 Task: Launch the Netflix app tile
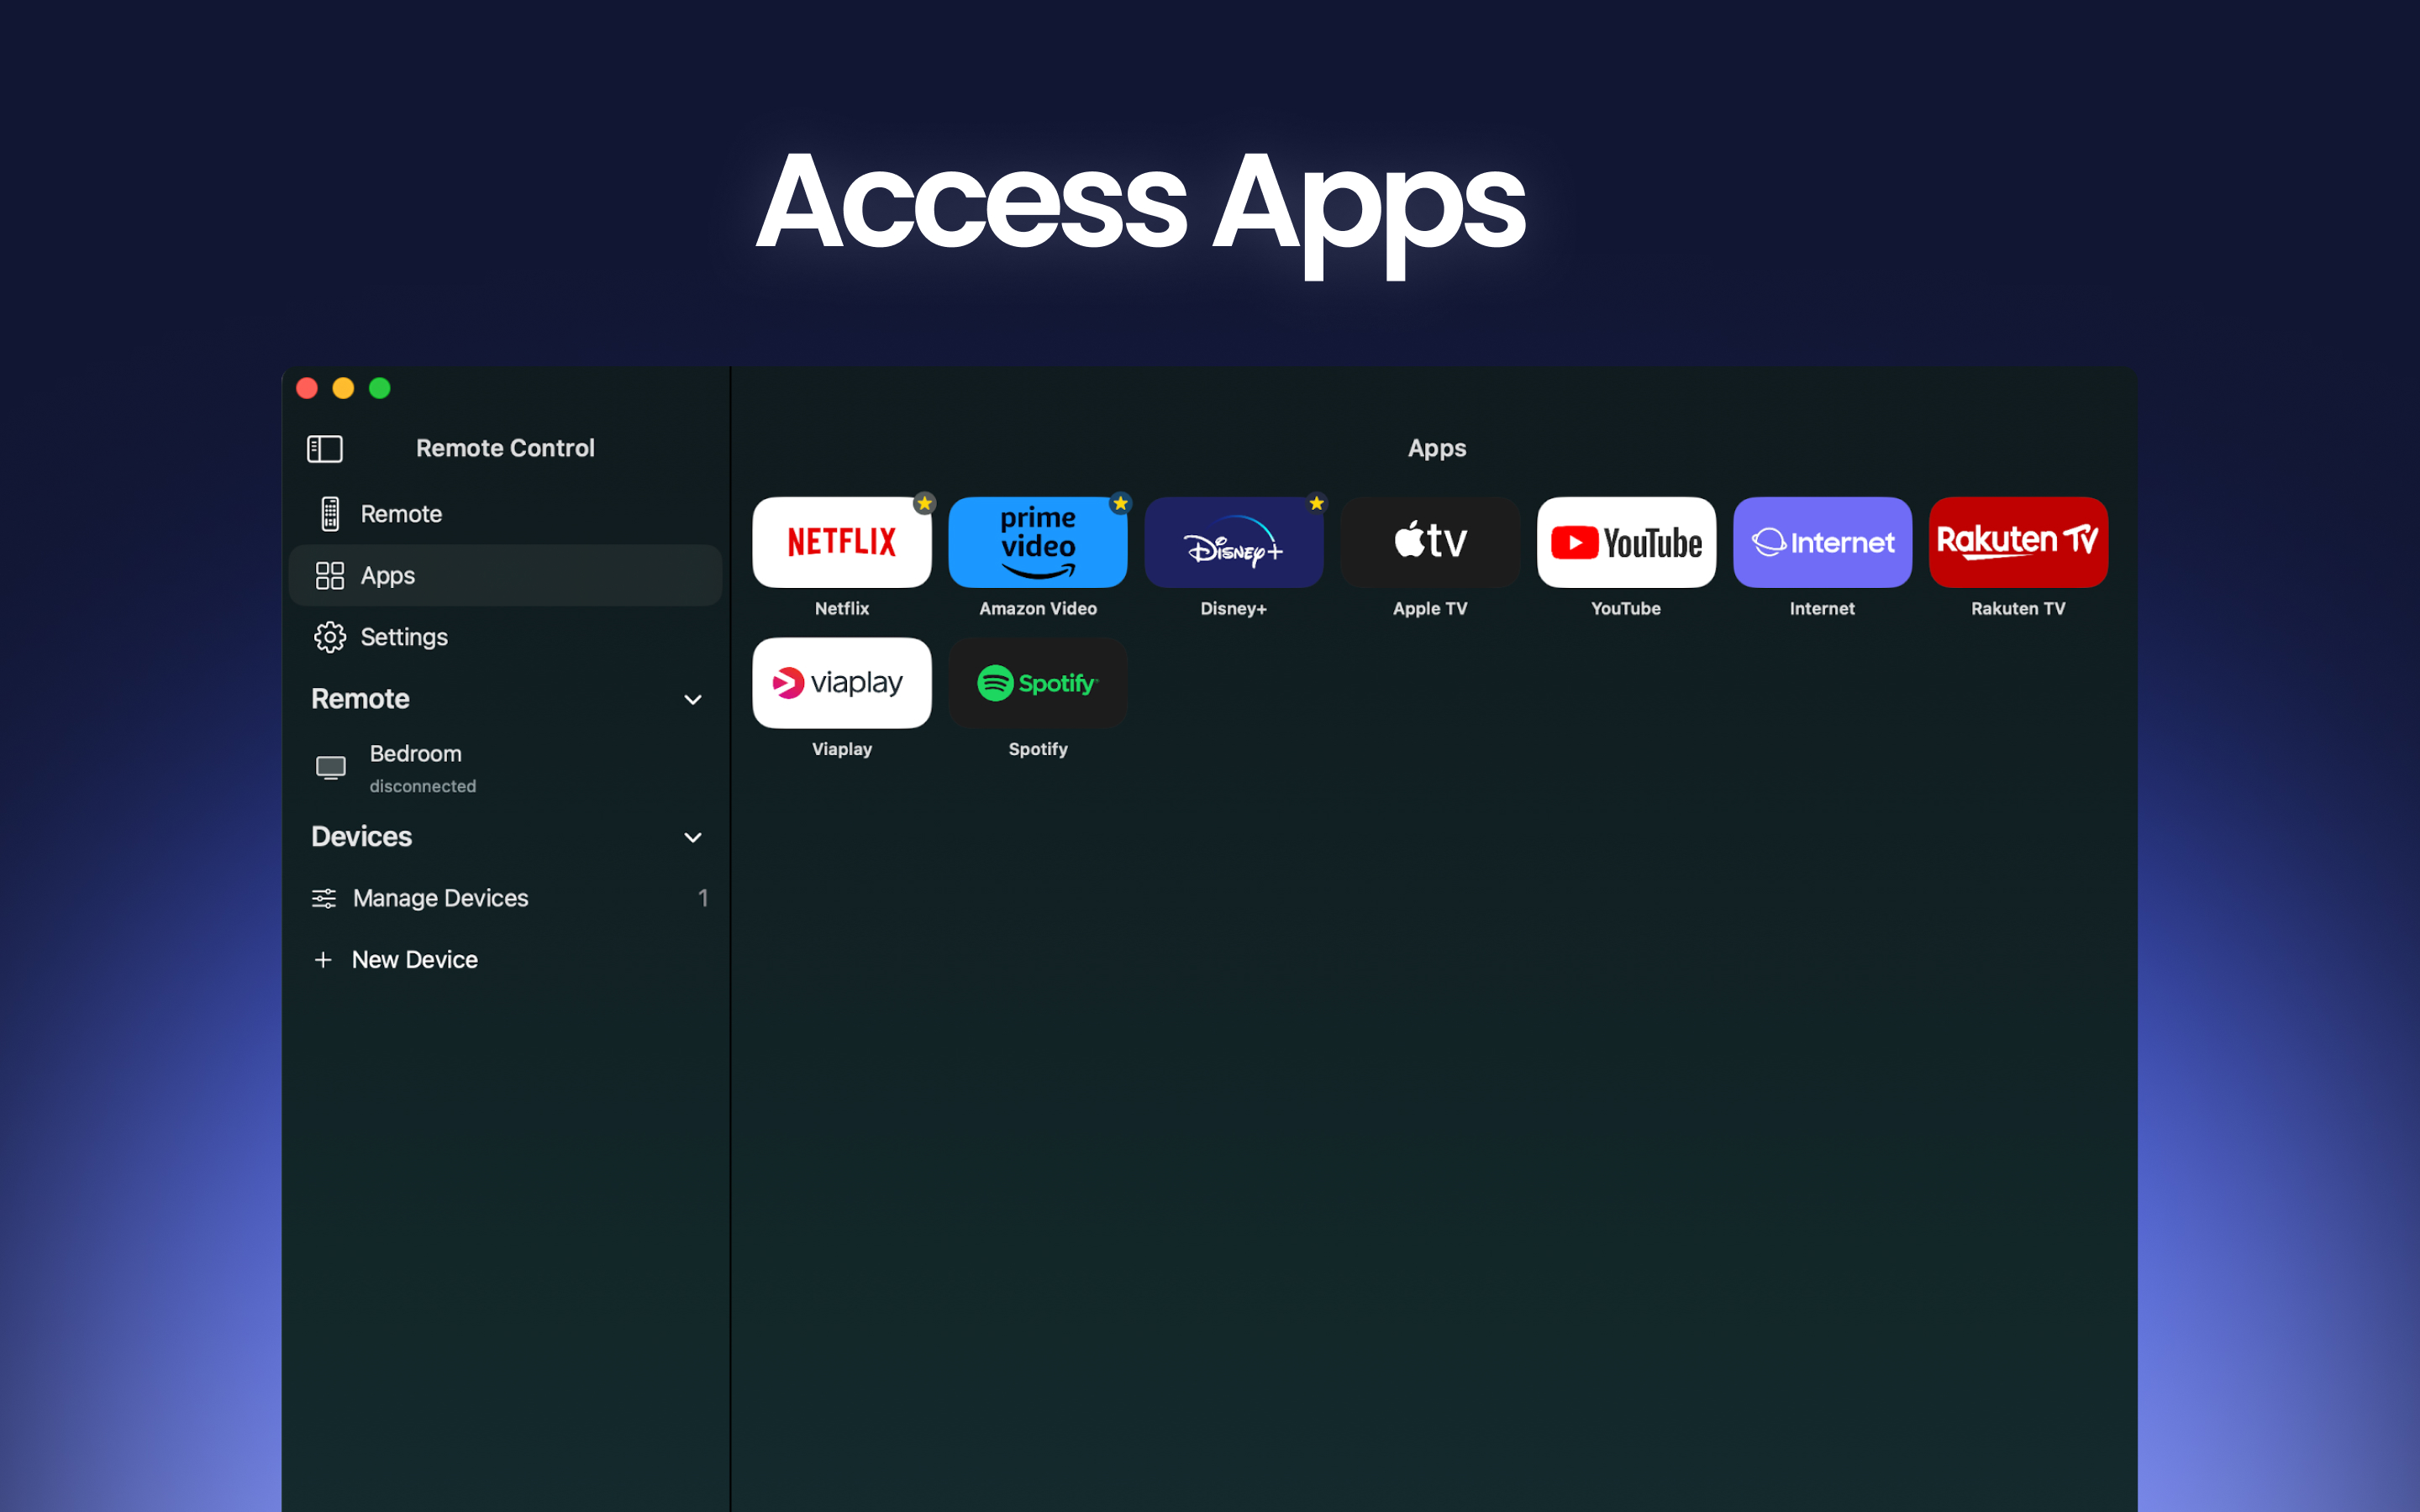pyautogui.click(x=841, y=542)
